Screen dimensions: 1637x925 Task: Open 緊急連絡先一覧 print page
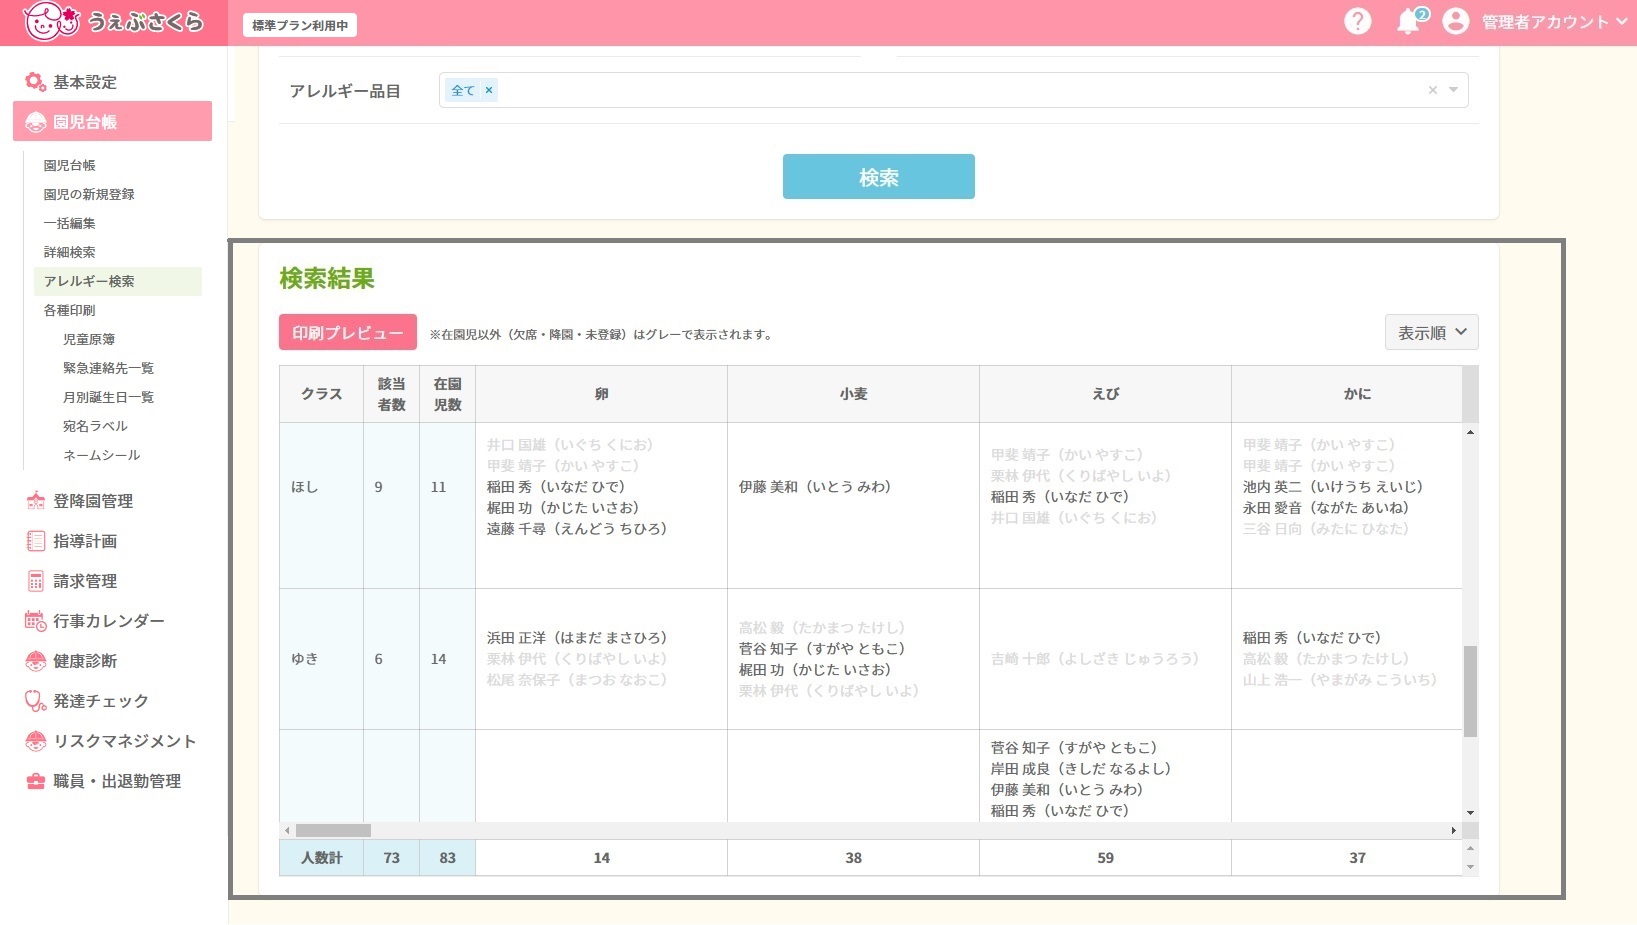click(x=108, y=368)
